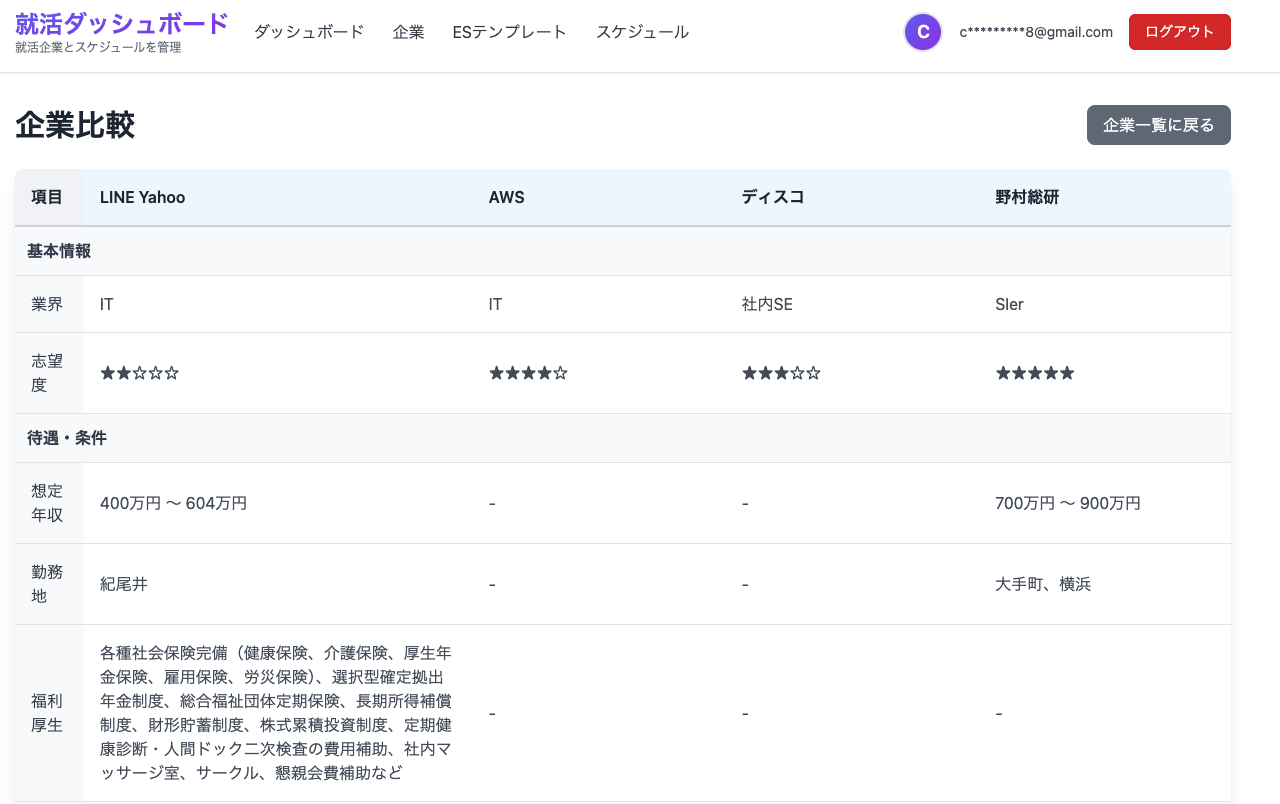This screenshot has width=1280, height=804.
Task: Click the purple user avatar icon
Action: point(923,32)
